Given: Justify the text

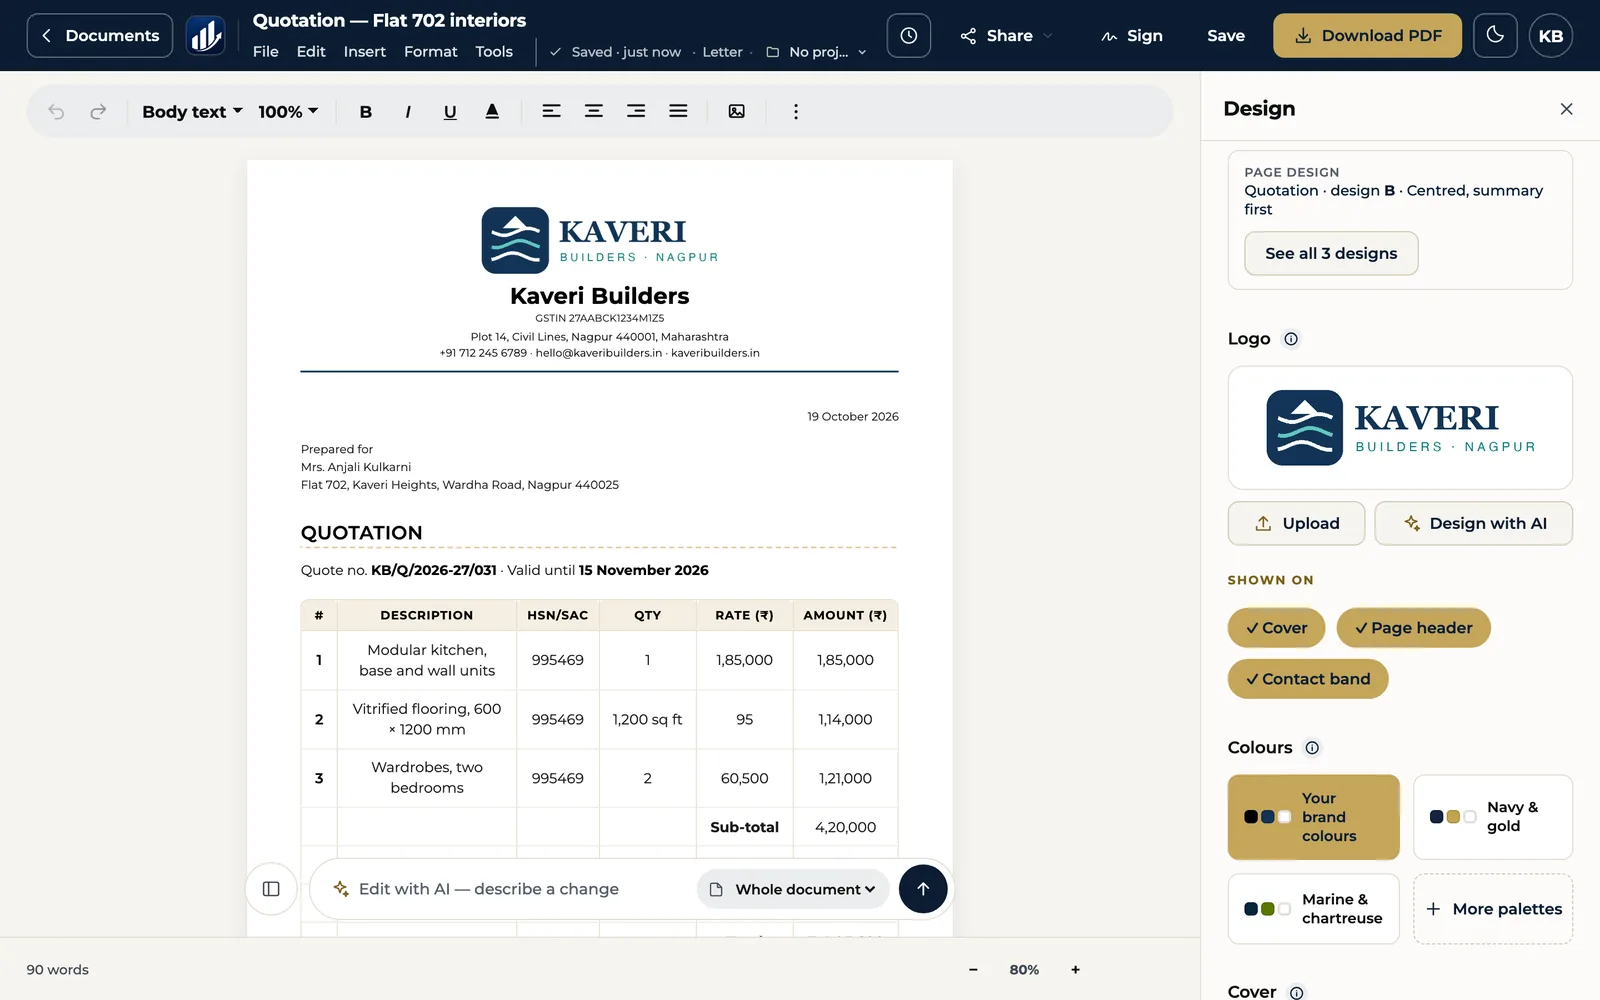Looking at the screenshot, I should pos(678,112).
